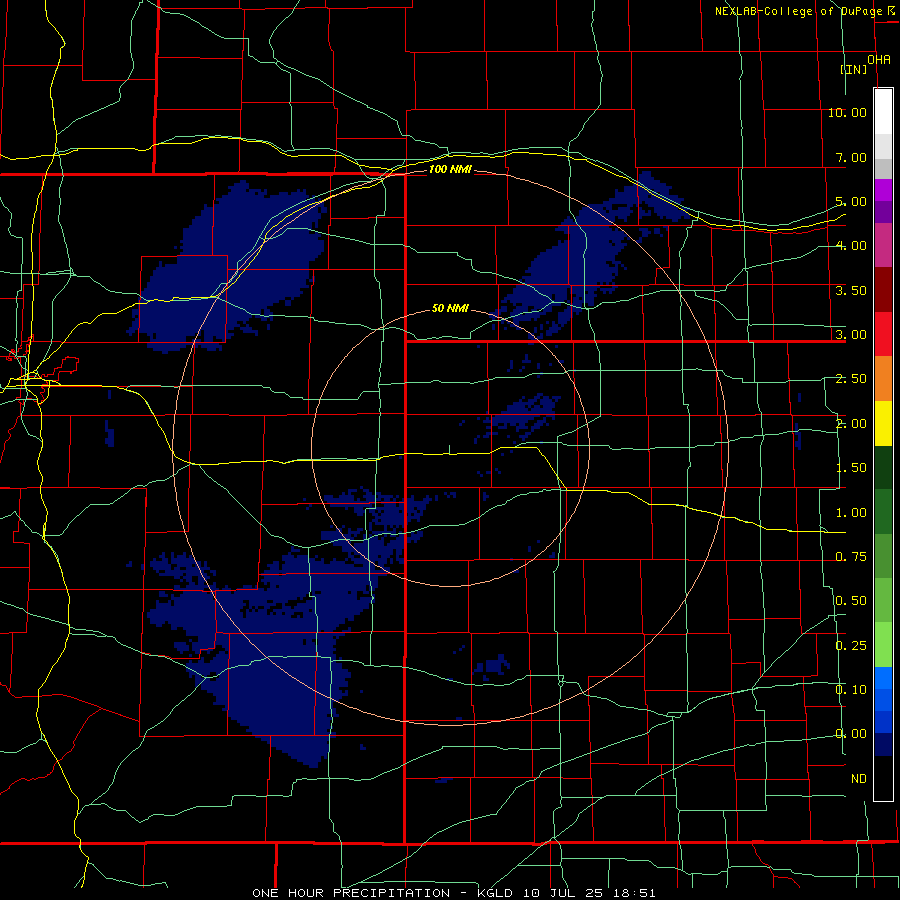Viewport: 900px width, 900px height.
Task: Click the ND legend label
Action: pyautogui.click(x=859, y=779)
